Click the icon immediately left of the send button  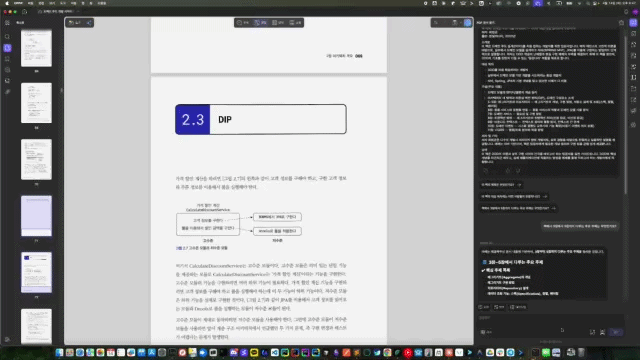[x=602, y=332]
